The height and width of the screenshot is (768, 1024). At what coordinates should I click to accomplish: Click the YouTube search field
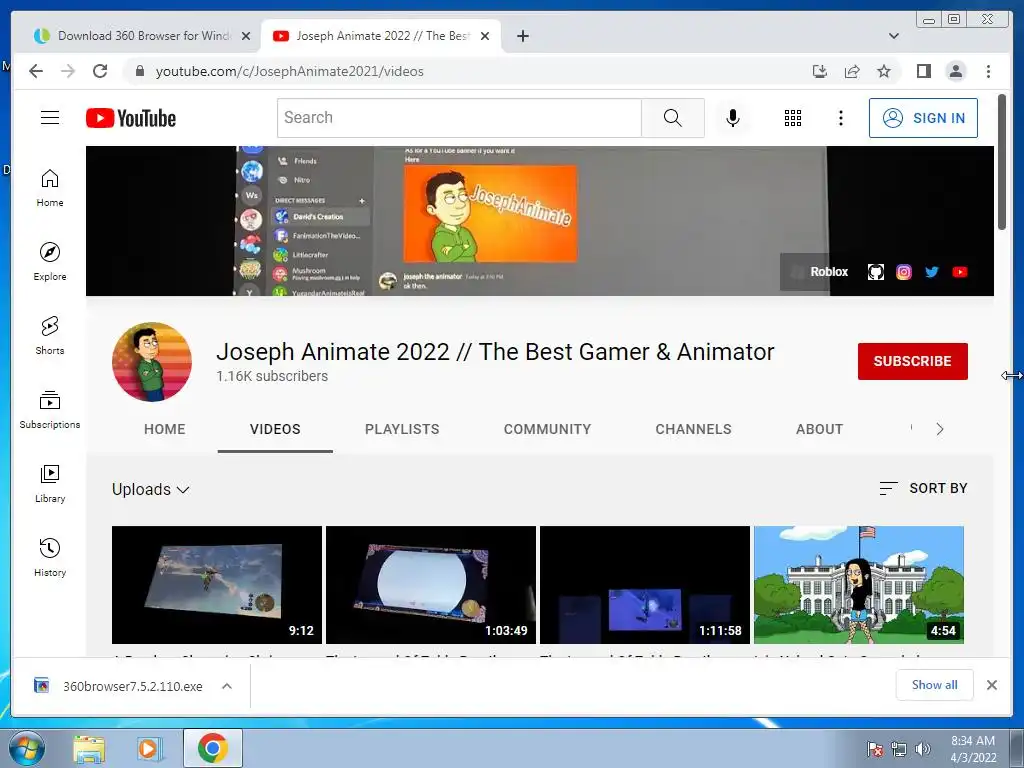point(459,118)
